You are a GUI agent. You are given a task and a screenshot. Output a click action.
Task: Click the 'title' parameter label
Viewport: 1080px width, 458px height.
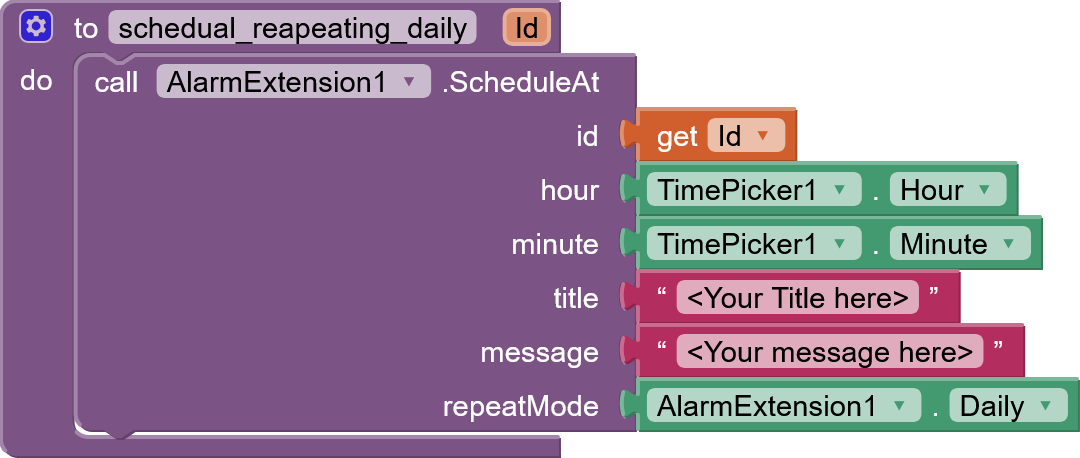click(x=575, y=298)
